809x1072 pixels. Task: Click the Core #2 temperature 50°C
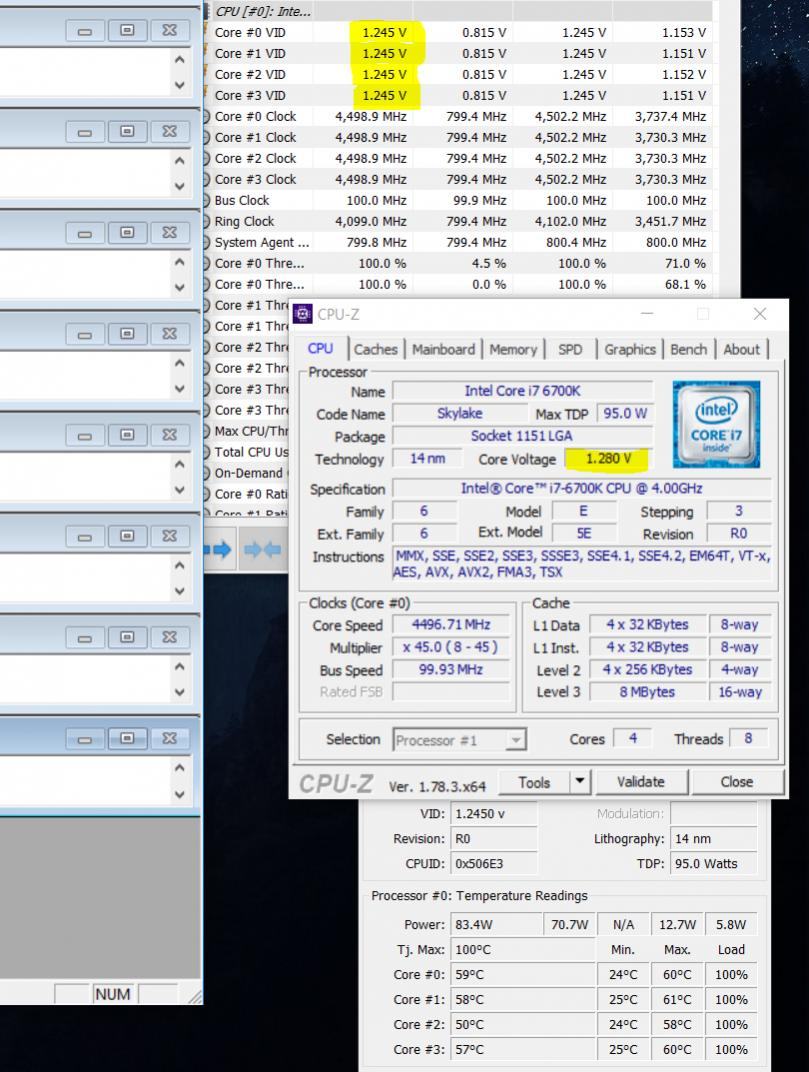522,1024
